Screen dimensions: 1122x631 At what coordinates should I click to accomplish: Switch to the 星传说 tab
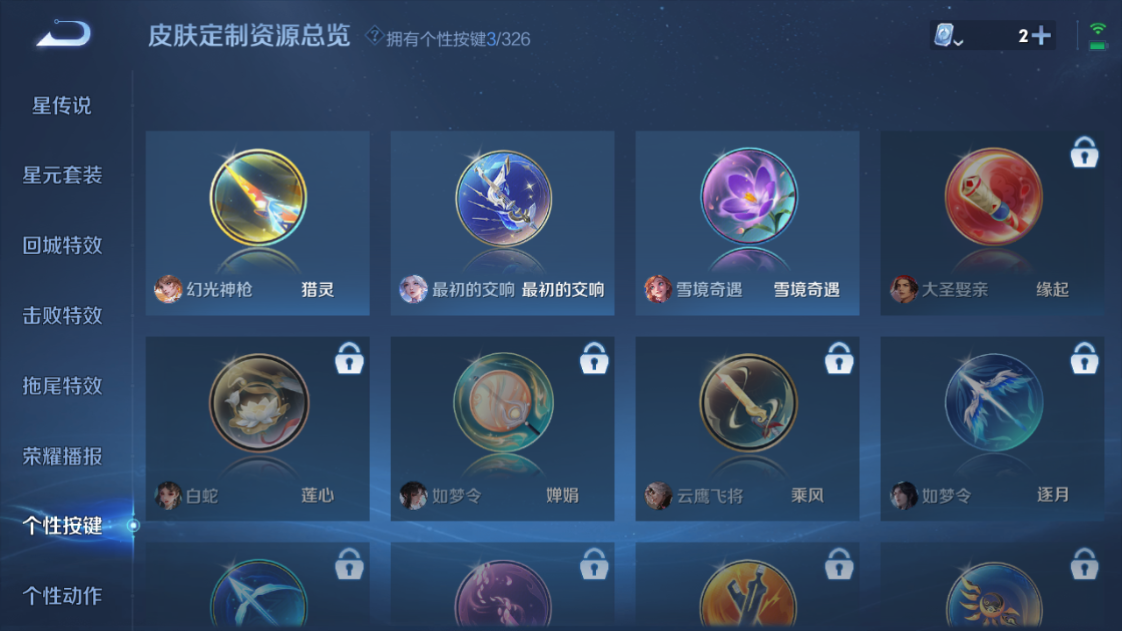(x=62, y=106)
